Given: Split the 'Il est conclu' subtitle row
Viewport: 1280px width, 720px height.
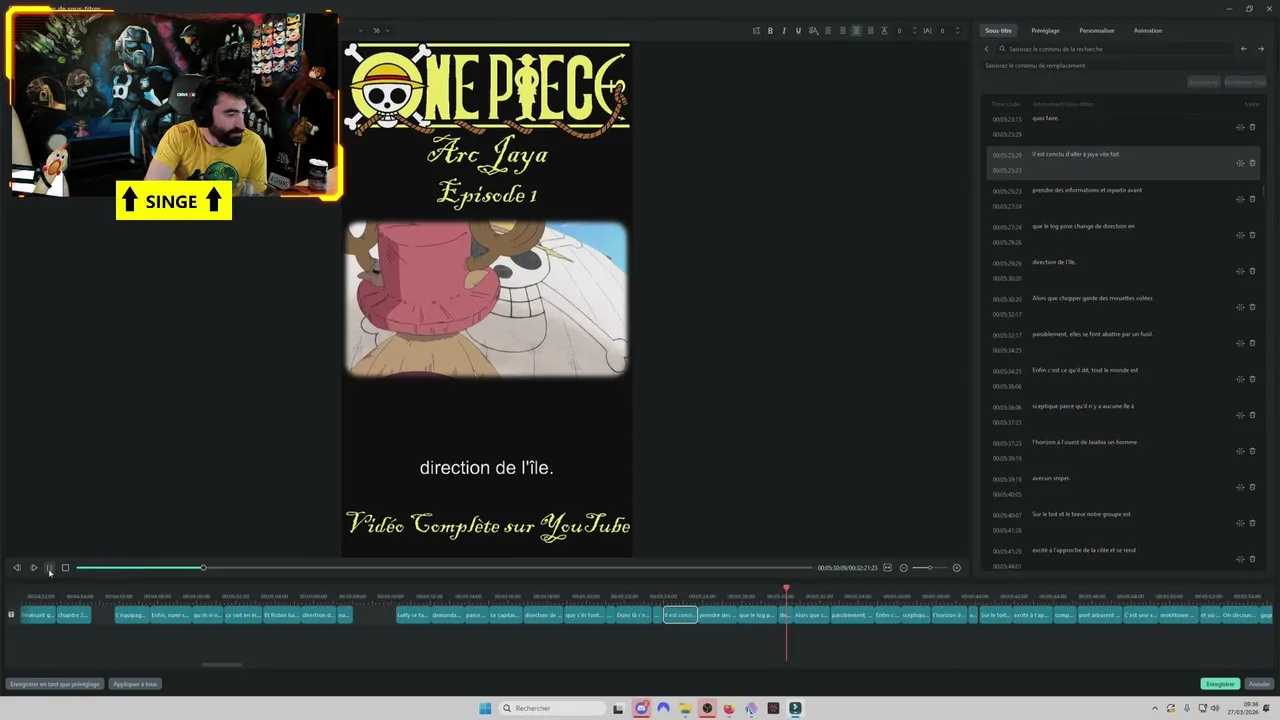Looking at the screenshot, I should click(x=1240, y=163).
